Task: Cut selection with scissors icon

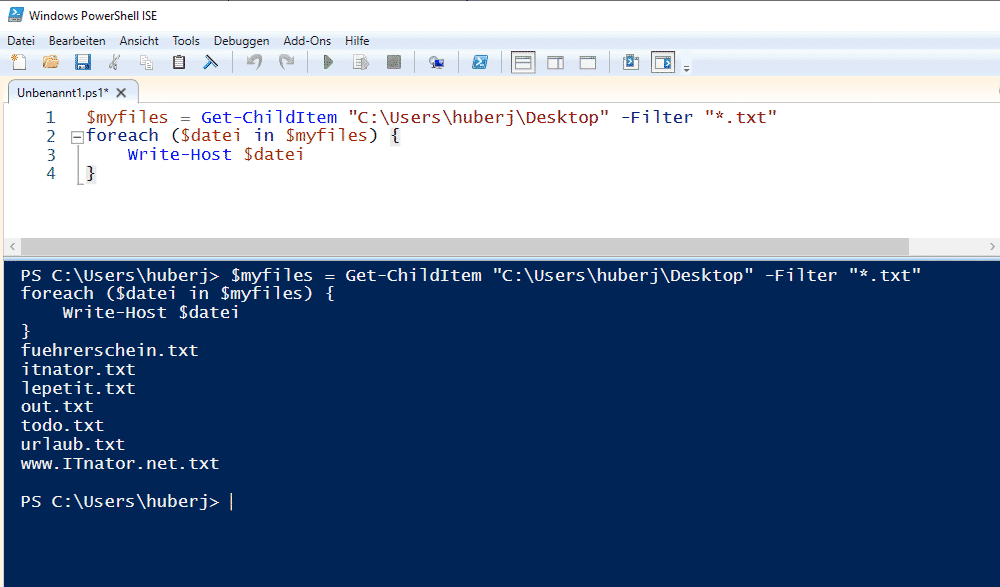Action: click(x=115, y=62)
